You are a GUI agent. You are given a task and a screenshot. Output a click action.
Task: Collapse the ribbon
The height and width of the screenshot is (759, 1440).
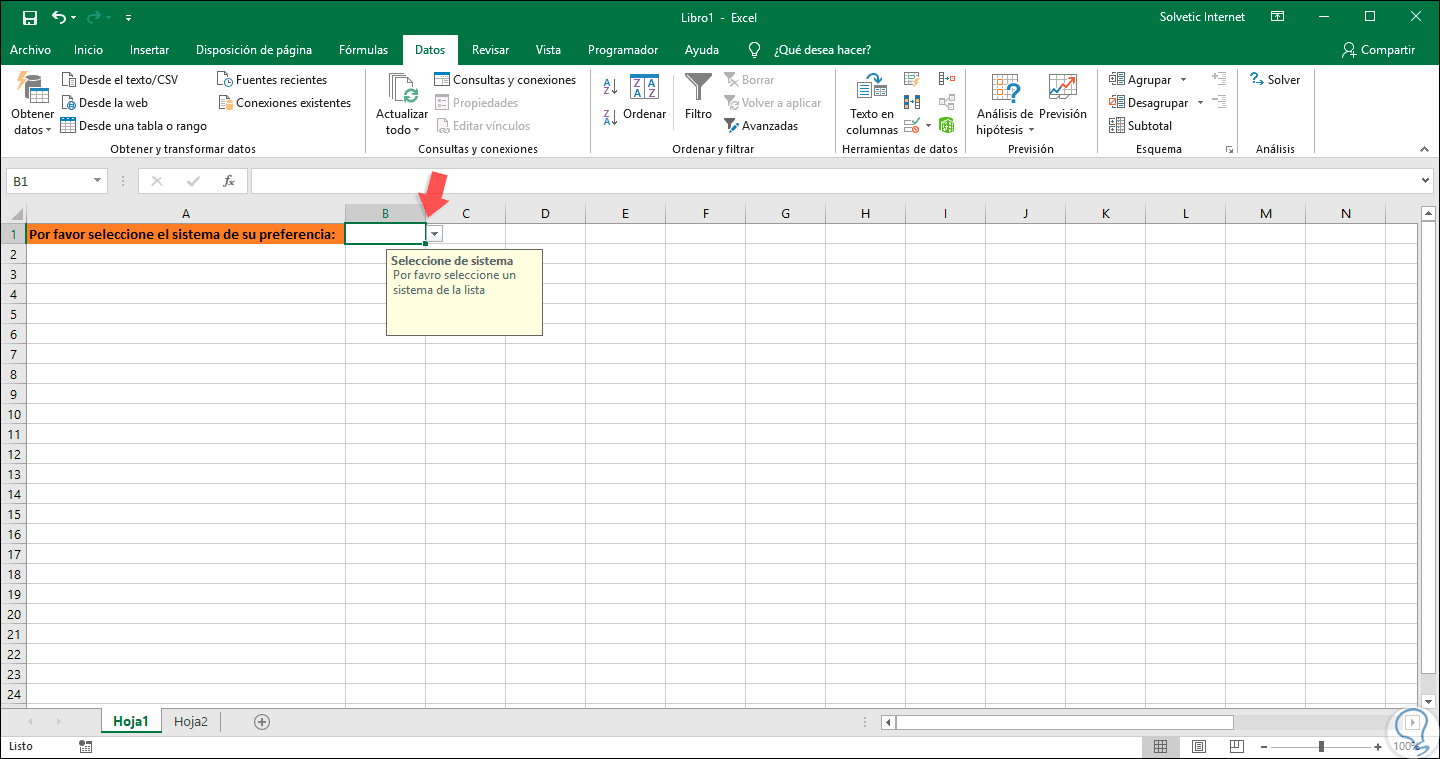(1425, 149)
